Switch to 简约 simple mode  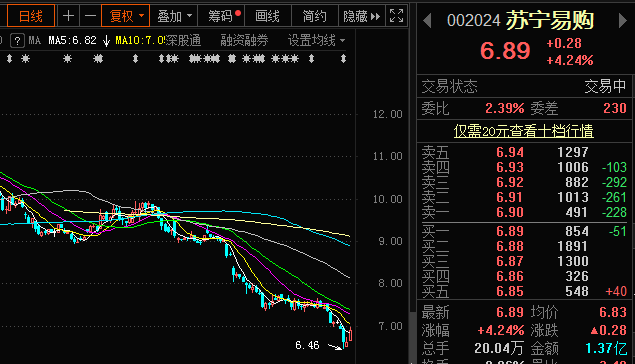[x=314, y=16]
